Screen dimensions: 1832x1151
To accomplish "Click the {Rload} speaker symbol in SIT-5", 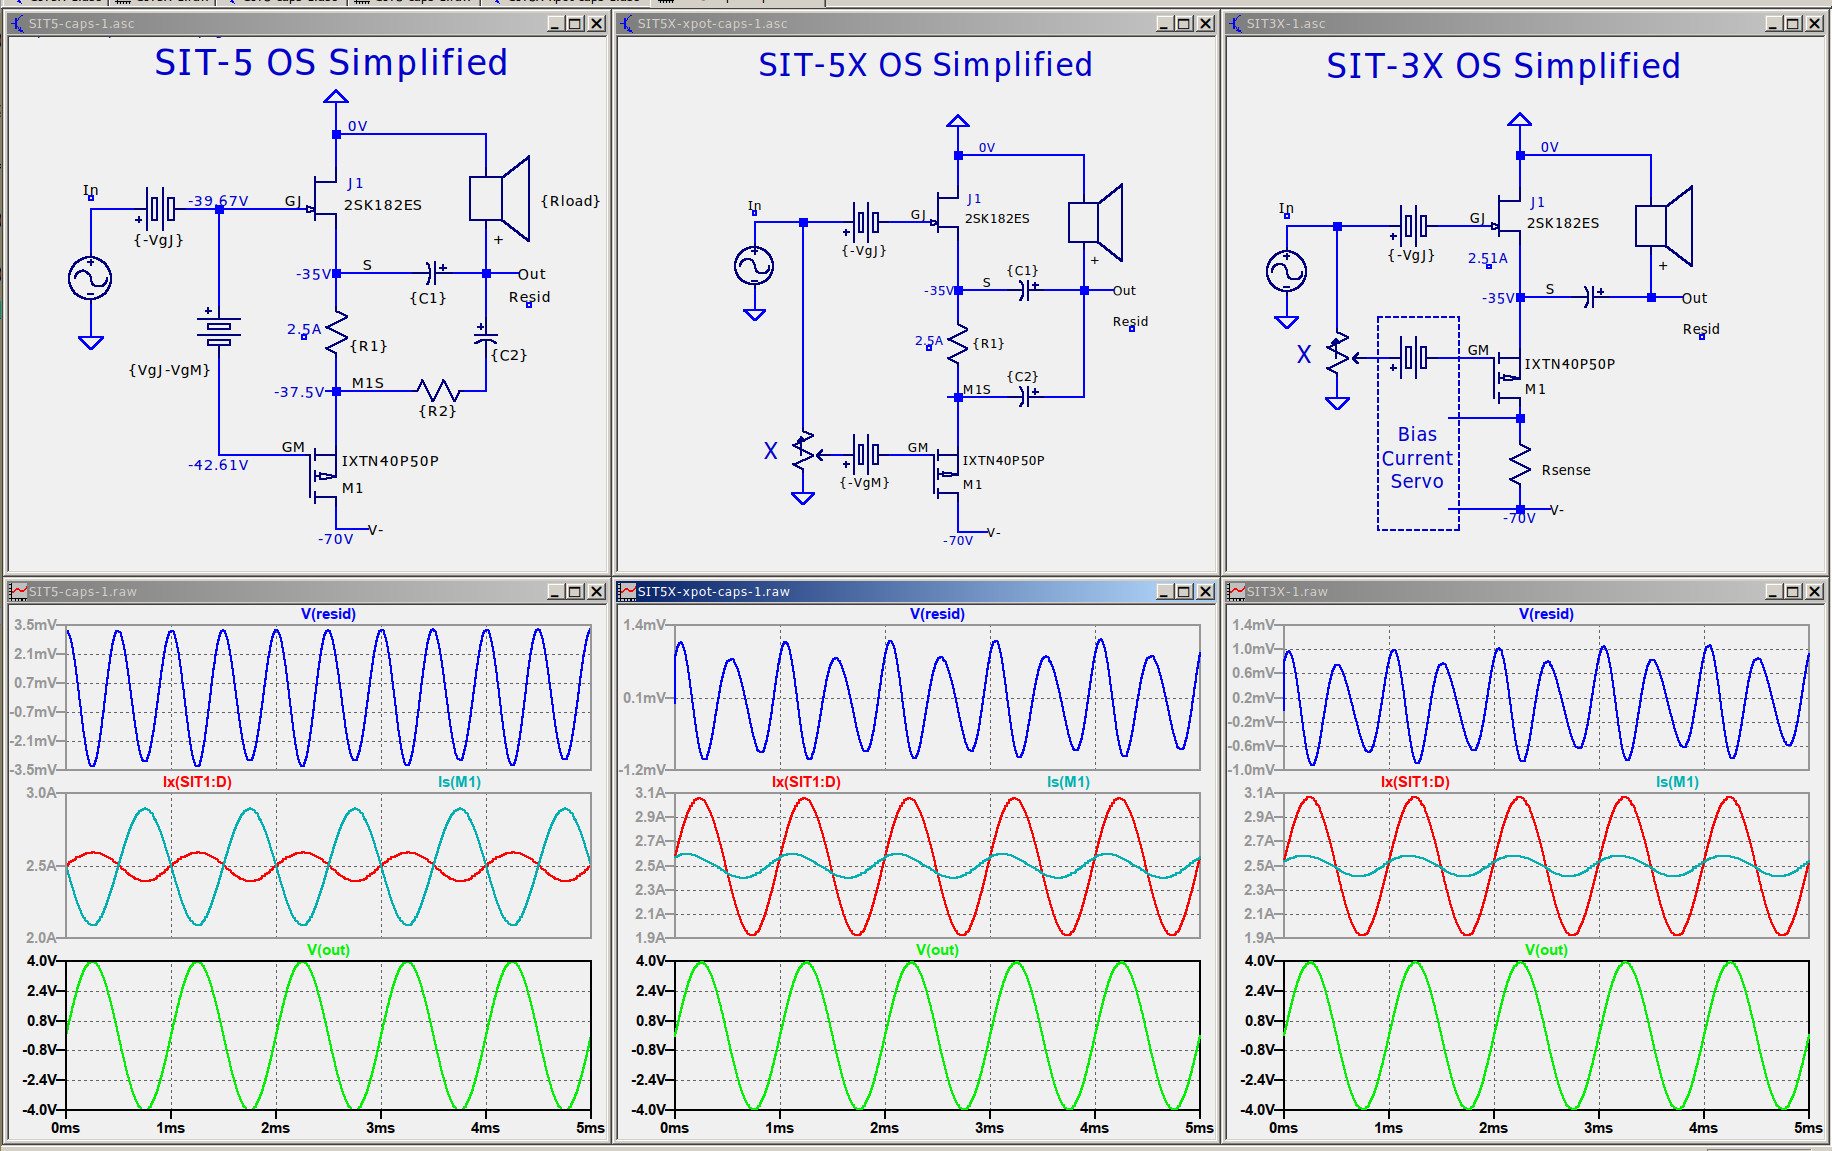I will point(499,198).
